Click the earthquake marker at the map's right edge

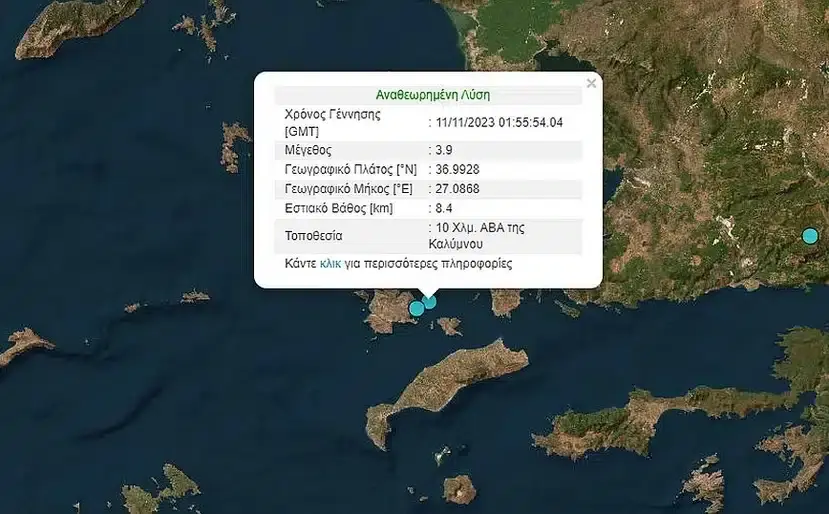[x=810, y=236]
